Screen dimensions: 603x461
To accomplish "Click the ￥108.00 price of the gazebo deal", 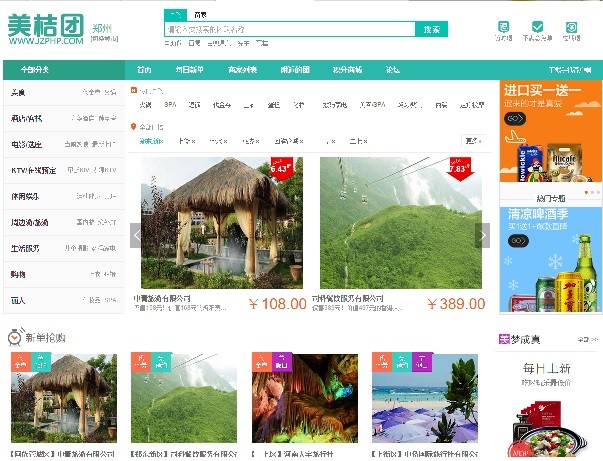I will [278, 304].
